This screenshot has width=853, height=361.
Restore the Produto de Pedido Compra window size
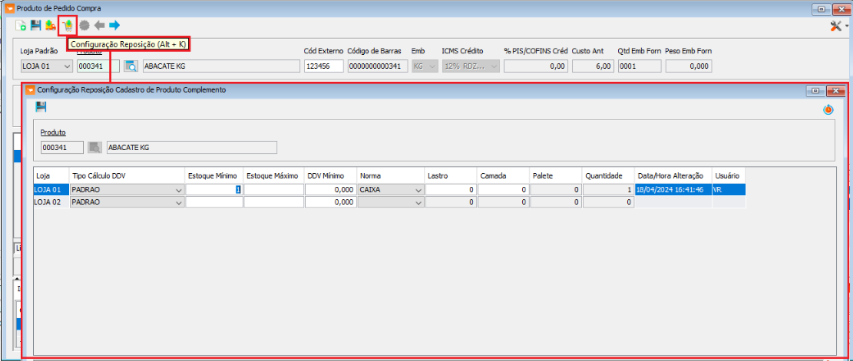(821, 9)
